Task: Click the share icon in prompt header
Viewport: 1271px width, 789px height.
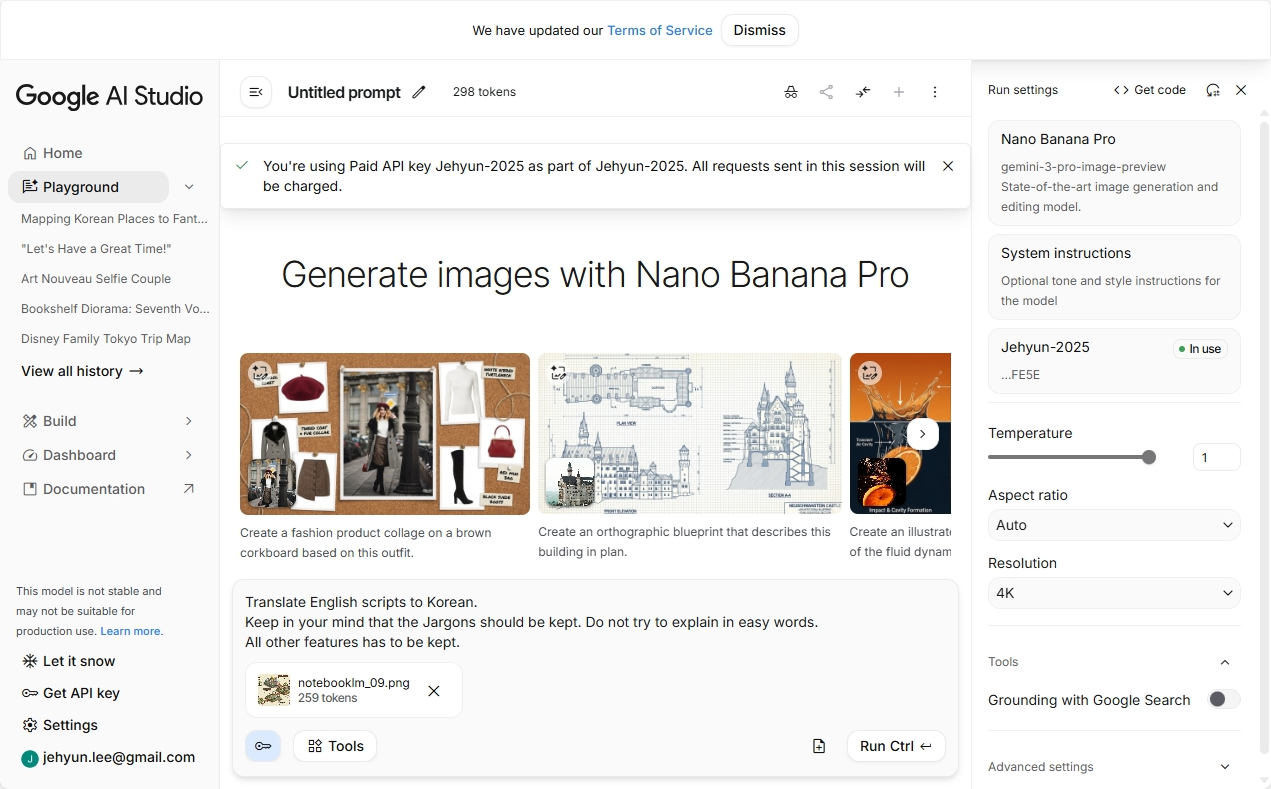Action: pos(826,92)
